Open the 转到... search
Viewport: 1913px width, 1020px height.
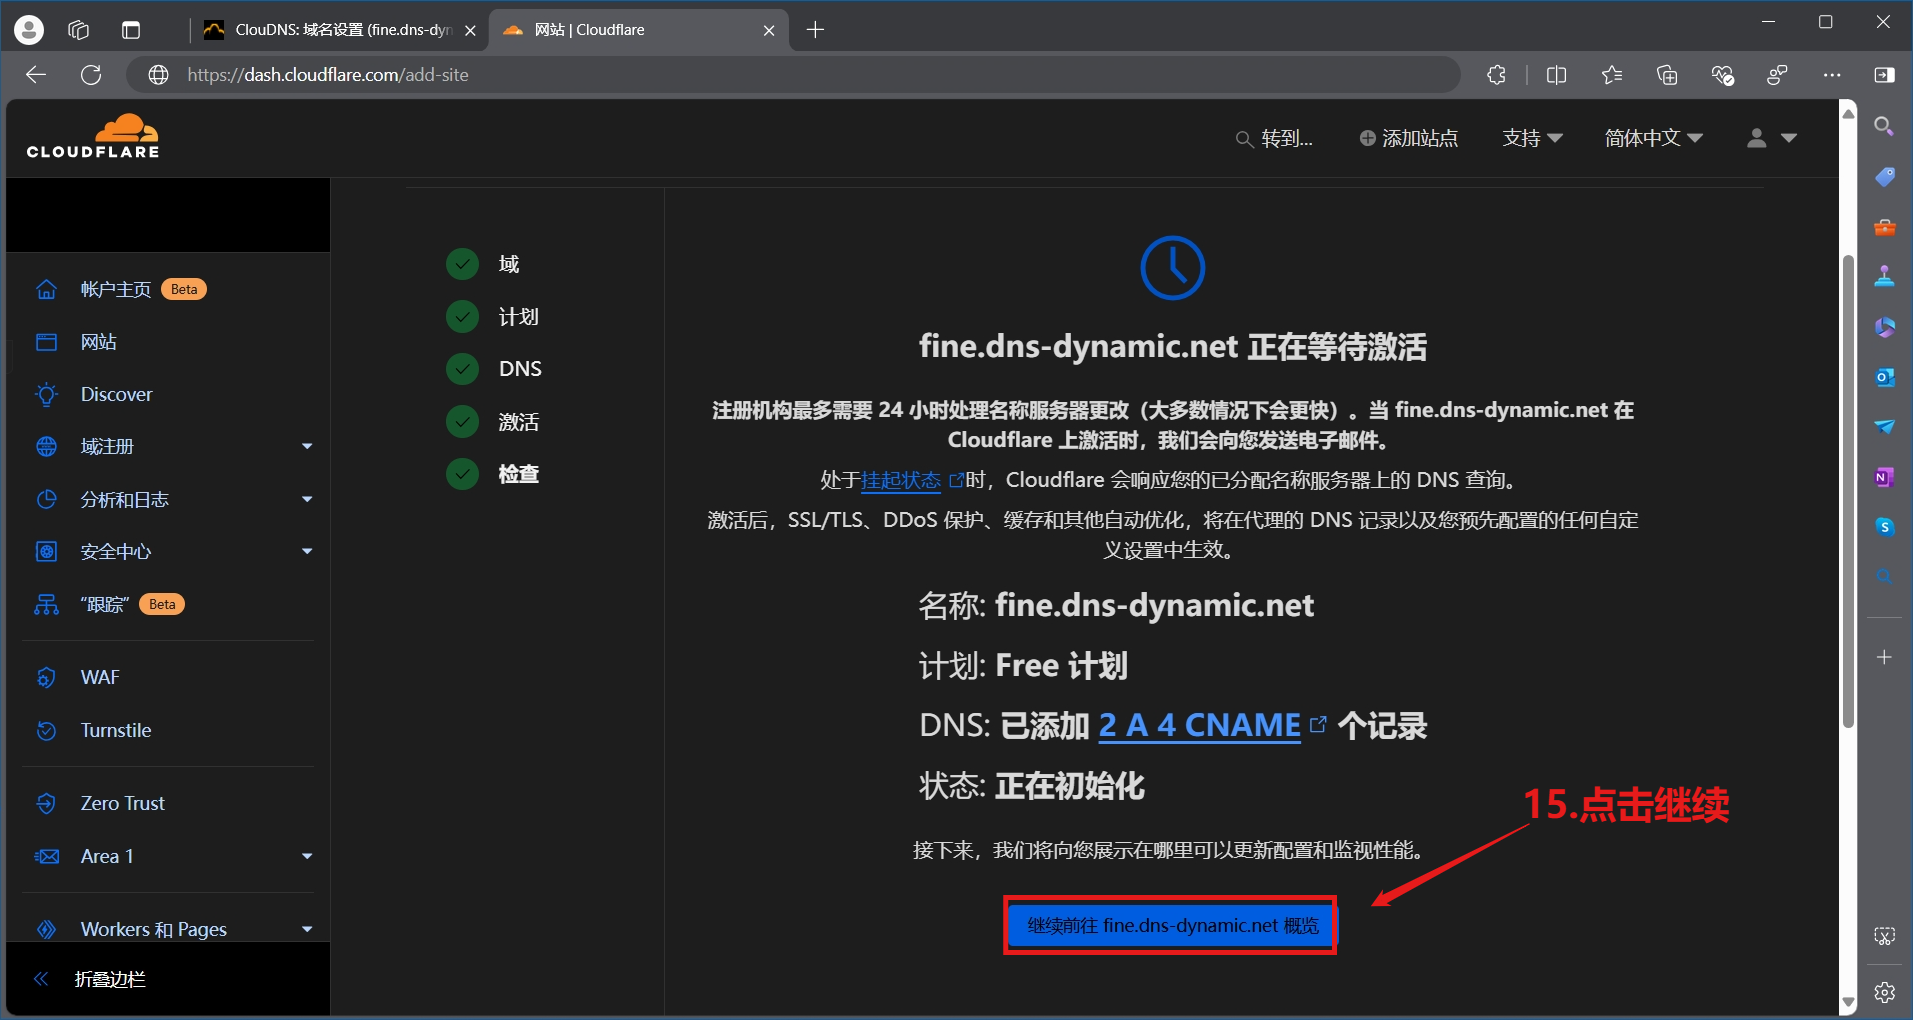1274,138
